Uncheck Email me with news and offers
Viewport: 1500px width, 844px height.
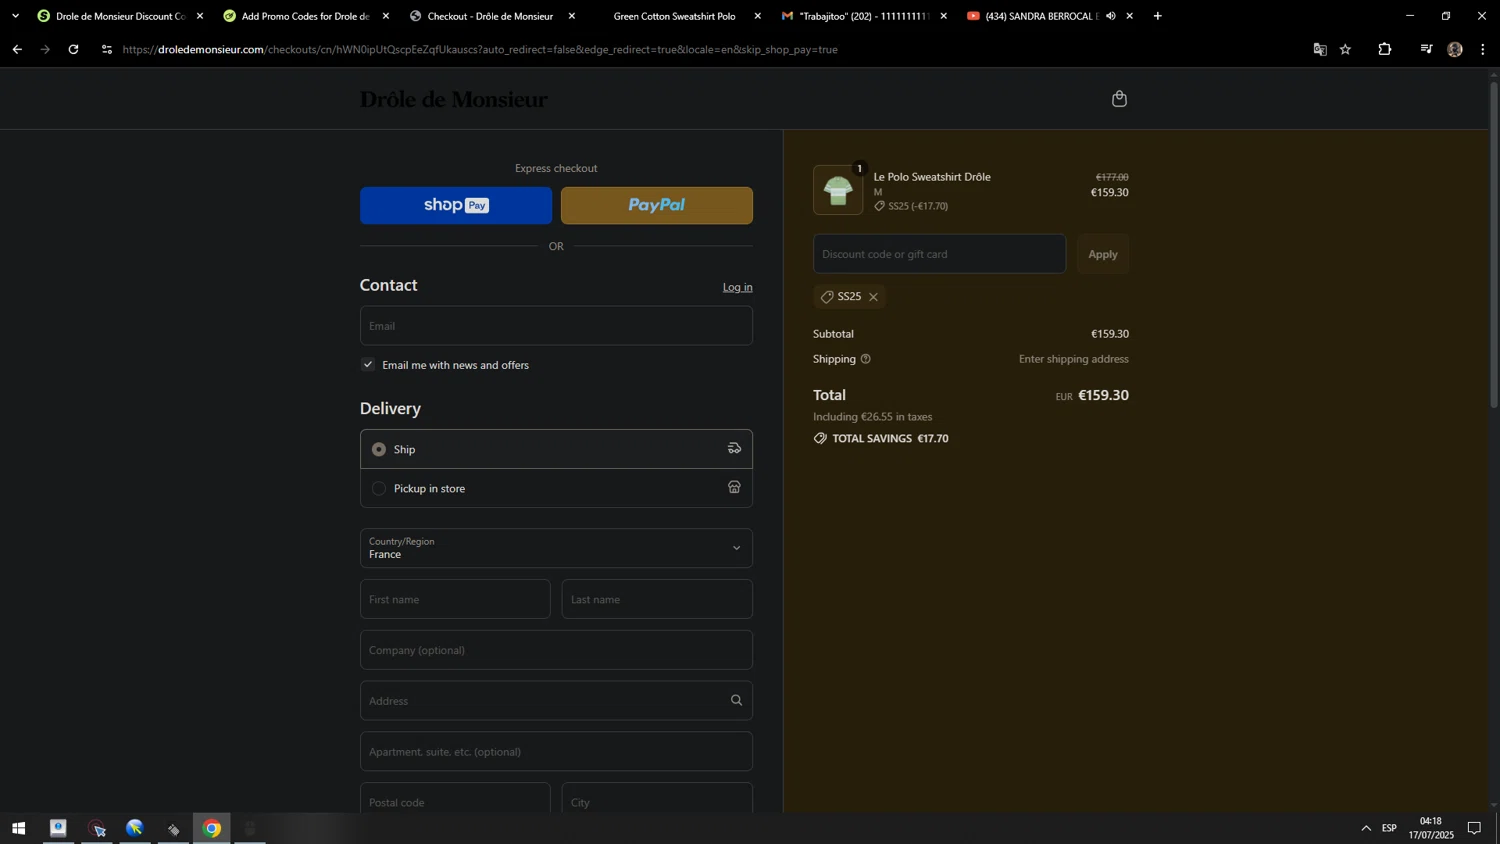pyautogui.click(x=368, y=365)
